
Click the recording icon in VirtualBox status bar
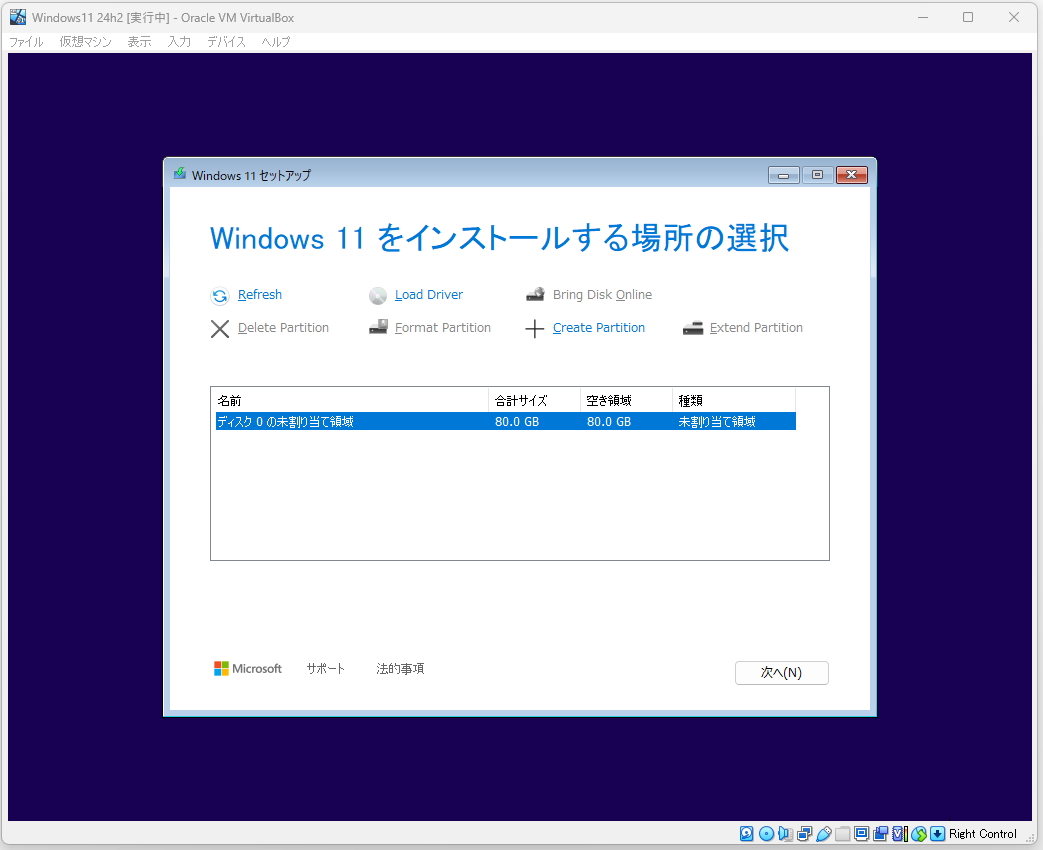click(x=879, y=833)
